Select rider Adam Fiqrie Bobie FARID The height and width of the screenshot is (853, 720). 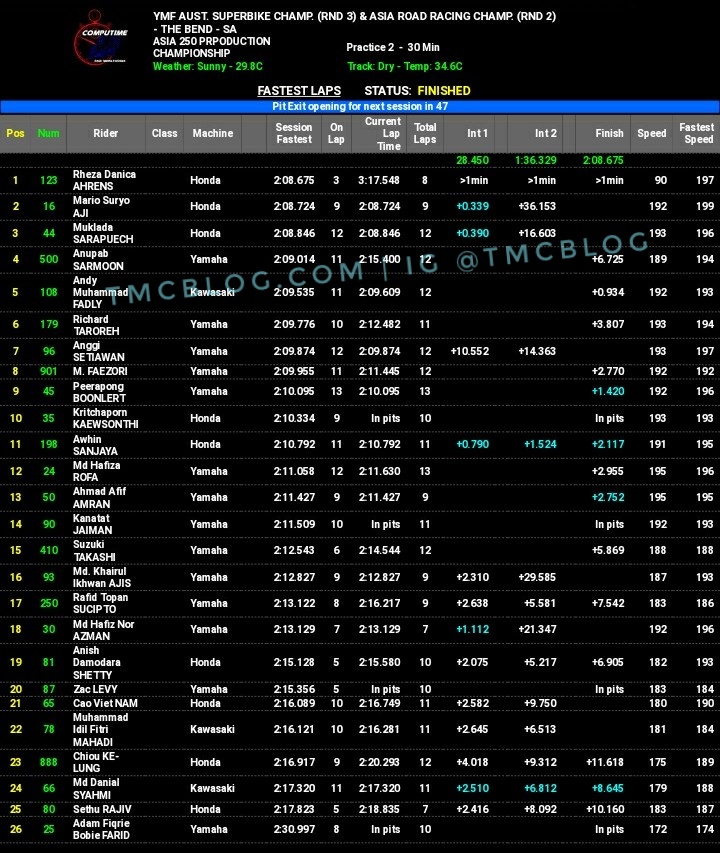[x=102, y=830]
